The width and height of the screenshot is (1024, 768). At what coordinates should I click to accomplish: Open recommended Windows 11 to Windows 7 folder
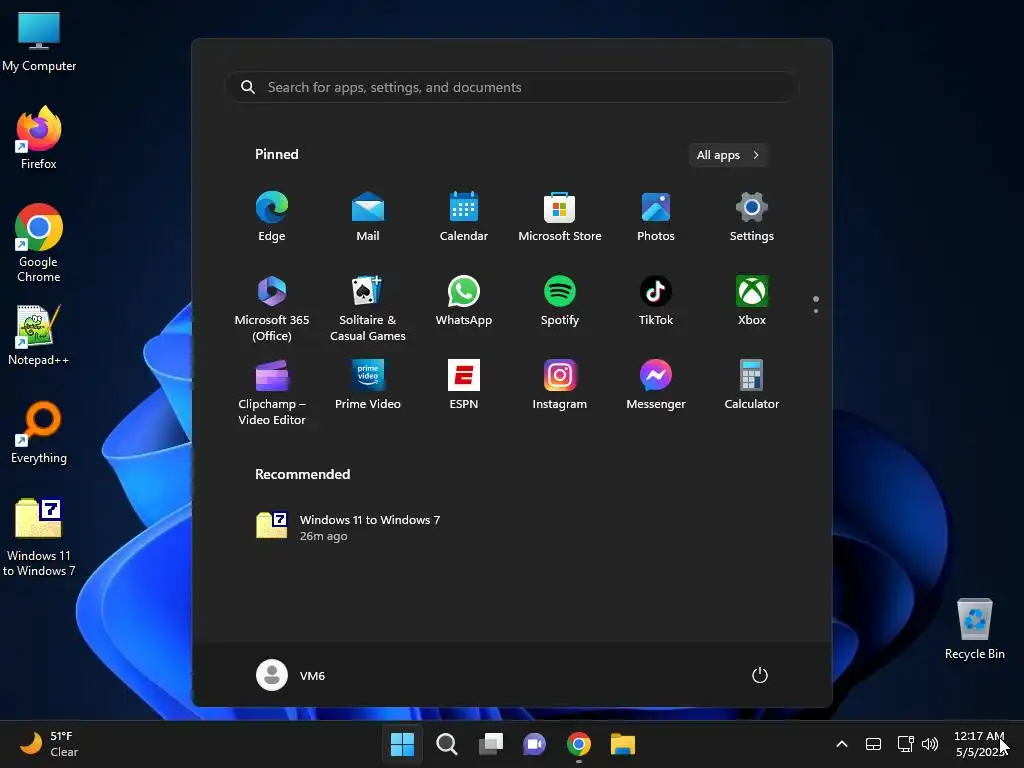[x=348, y=527]
